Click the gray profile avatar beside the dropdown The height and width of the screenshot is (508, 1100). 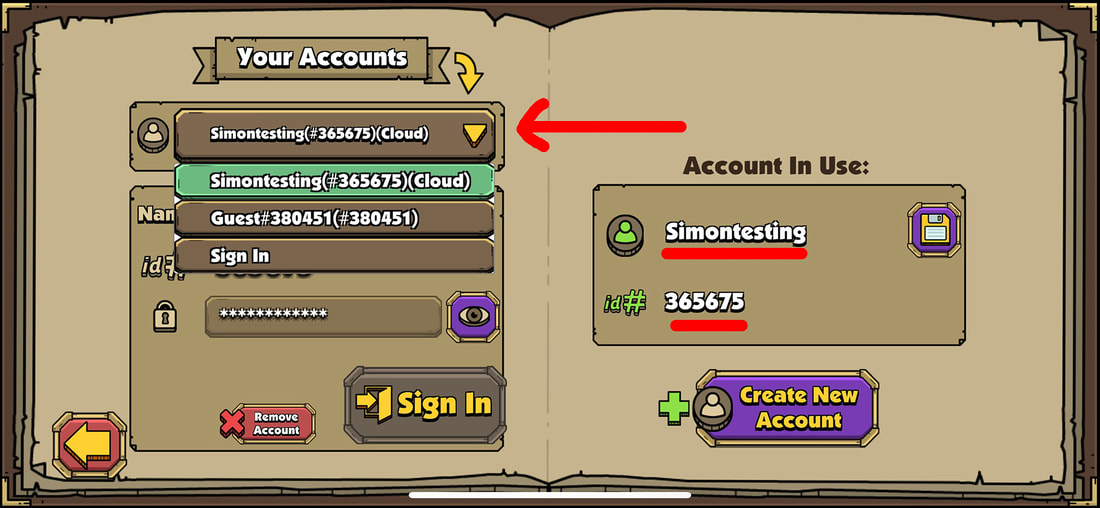pos(153,135)
